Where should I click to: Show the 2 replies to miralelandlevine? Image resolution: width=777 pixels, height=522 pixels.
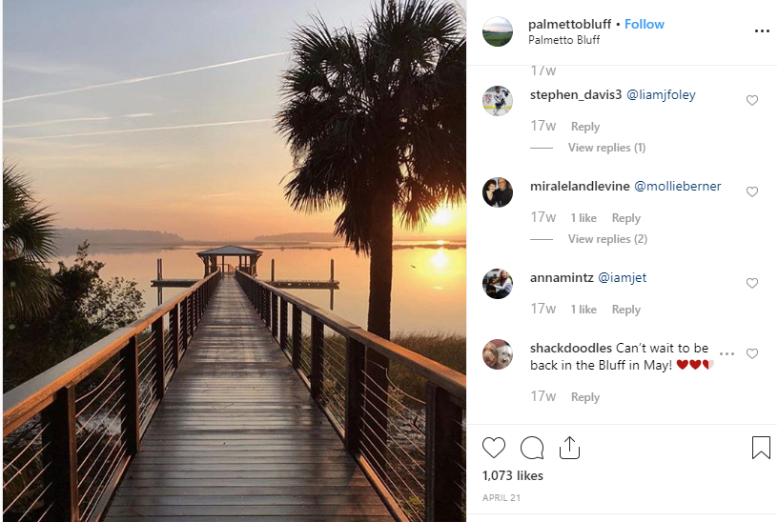[x=607, y=239]
